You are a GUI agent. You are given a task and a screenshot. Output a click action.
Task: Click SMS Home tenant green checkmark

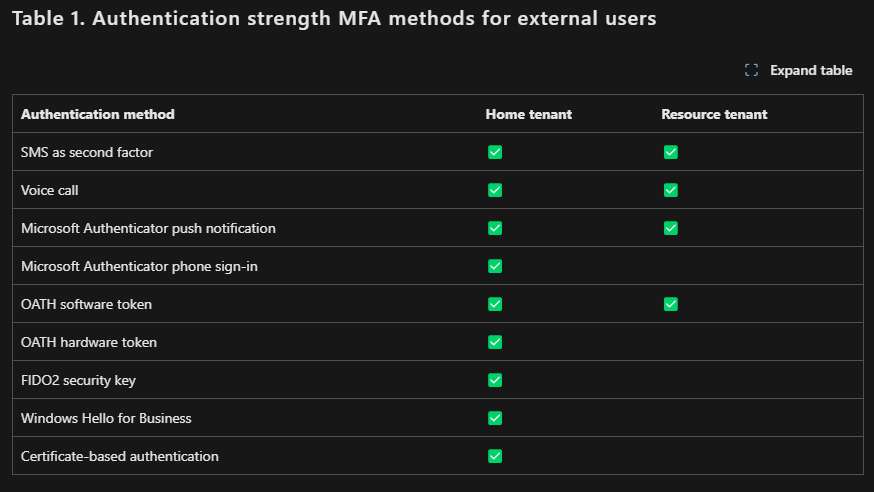495,152
